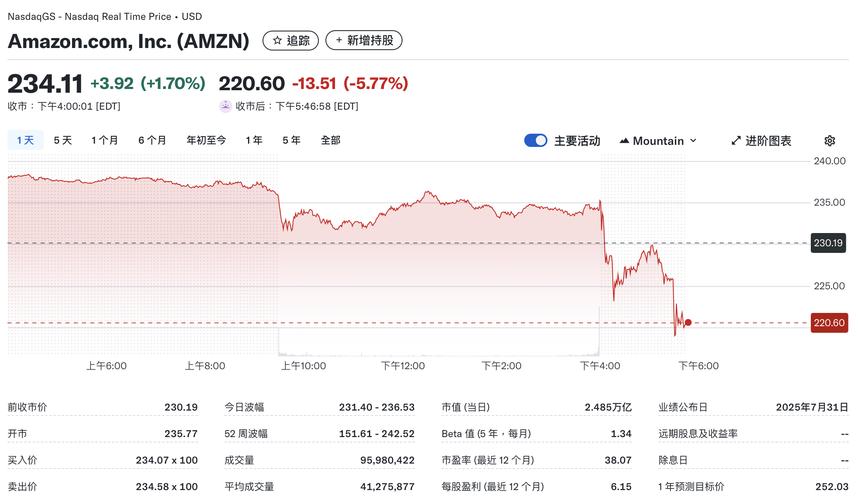Image resolution: width=858 pixels, height=500 pixels.
Task: Expand the Mountain chart type dropdown
Action: 658,141
